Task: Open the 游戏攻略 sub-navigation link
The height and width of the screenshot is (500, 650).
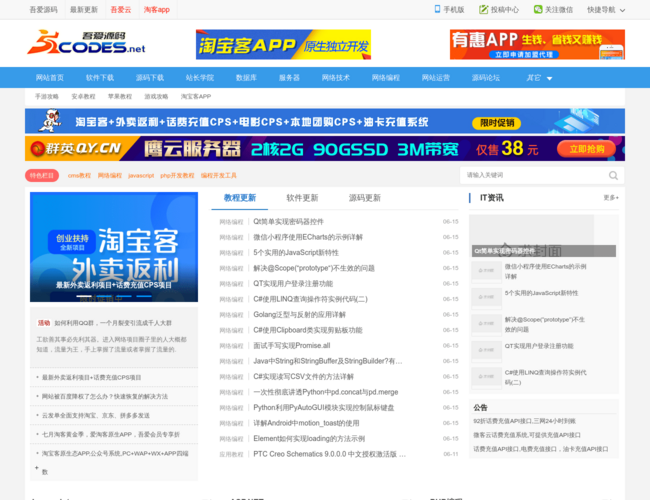Action: (156, 97)
